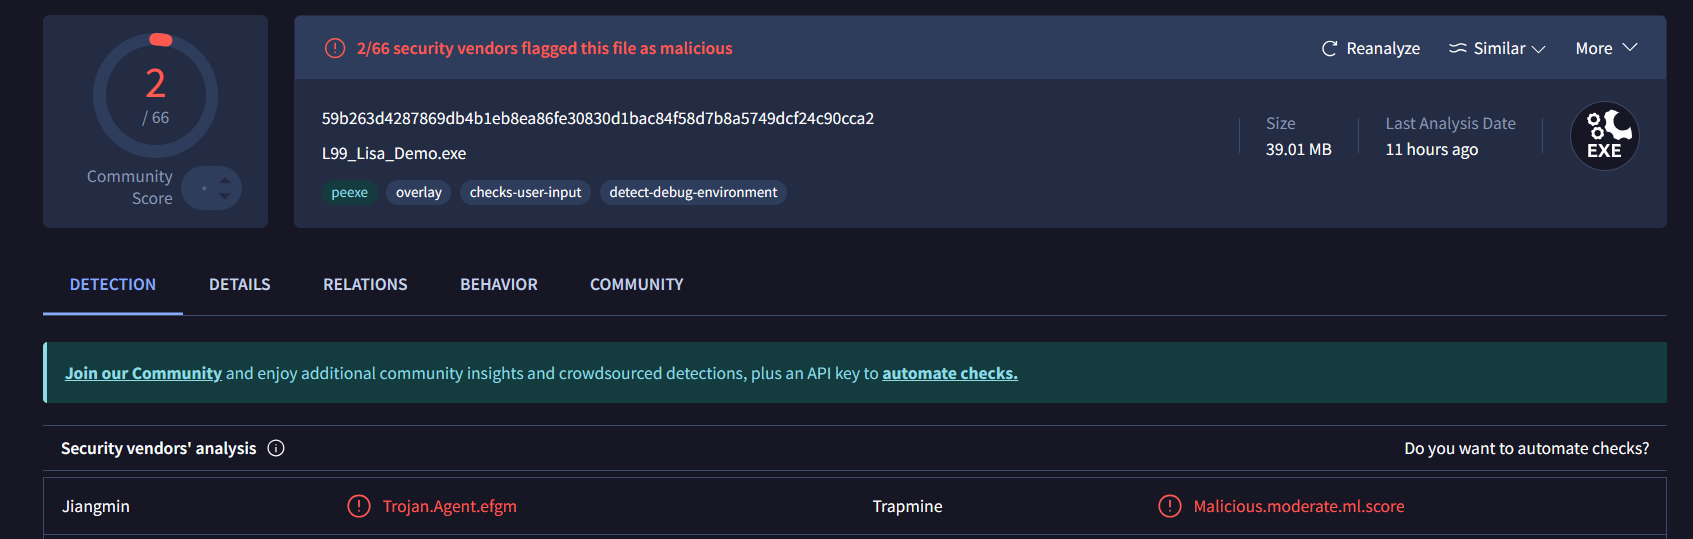Select the peexe tag
The height and width of the screenshot is (539, 1693).
349,192
